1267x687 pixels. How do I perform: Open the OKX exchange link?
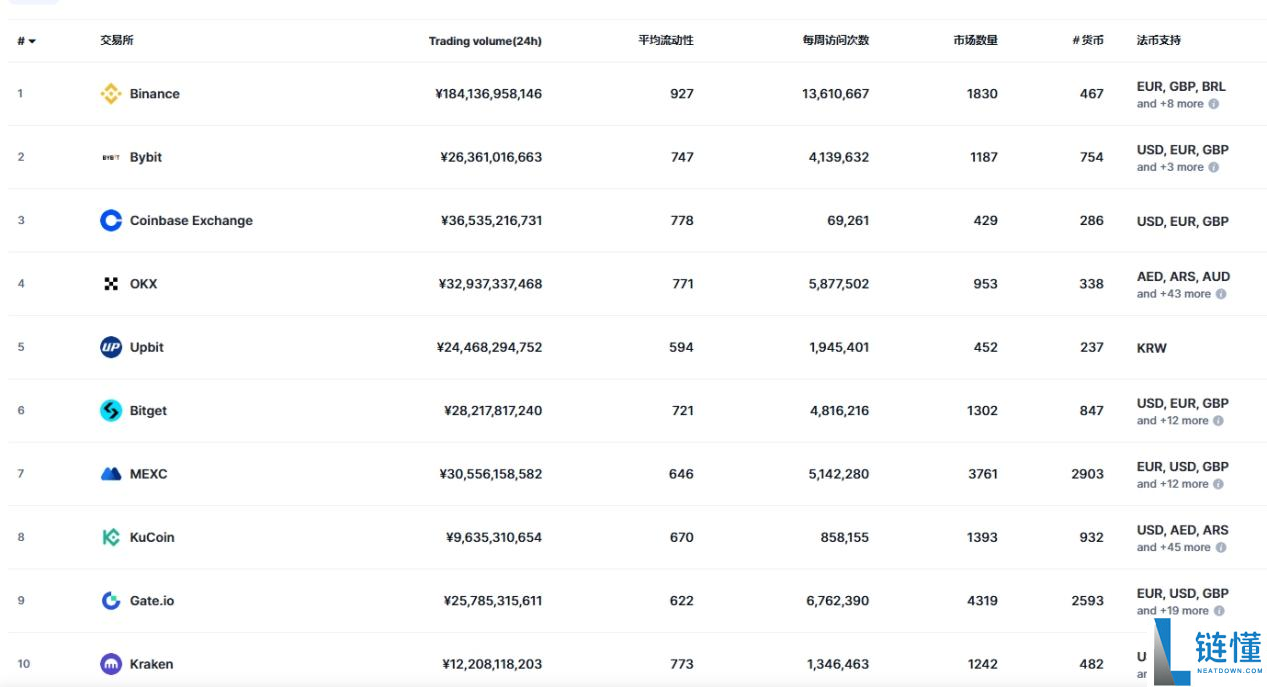143,284
